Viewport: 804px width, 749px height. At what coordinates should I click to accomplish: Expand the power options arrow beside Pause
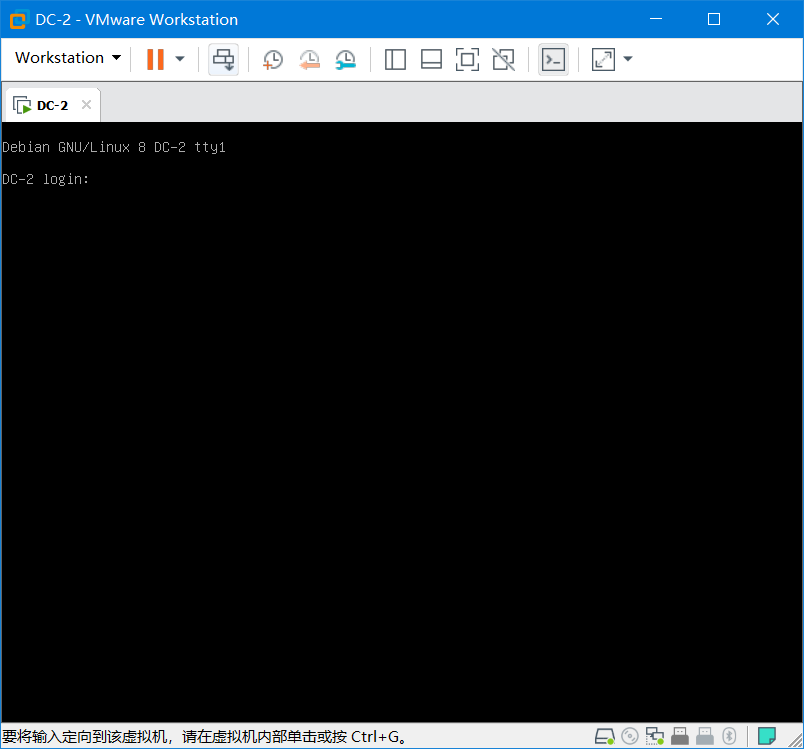click(x=180, y=59)
